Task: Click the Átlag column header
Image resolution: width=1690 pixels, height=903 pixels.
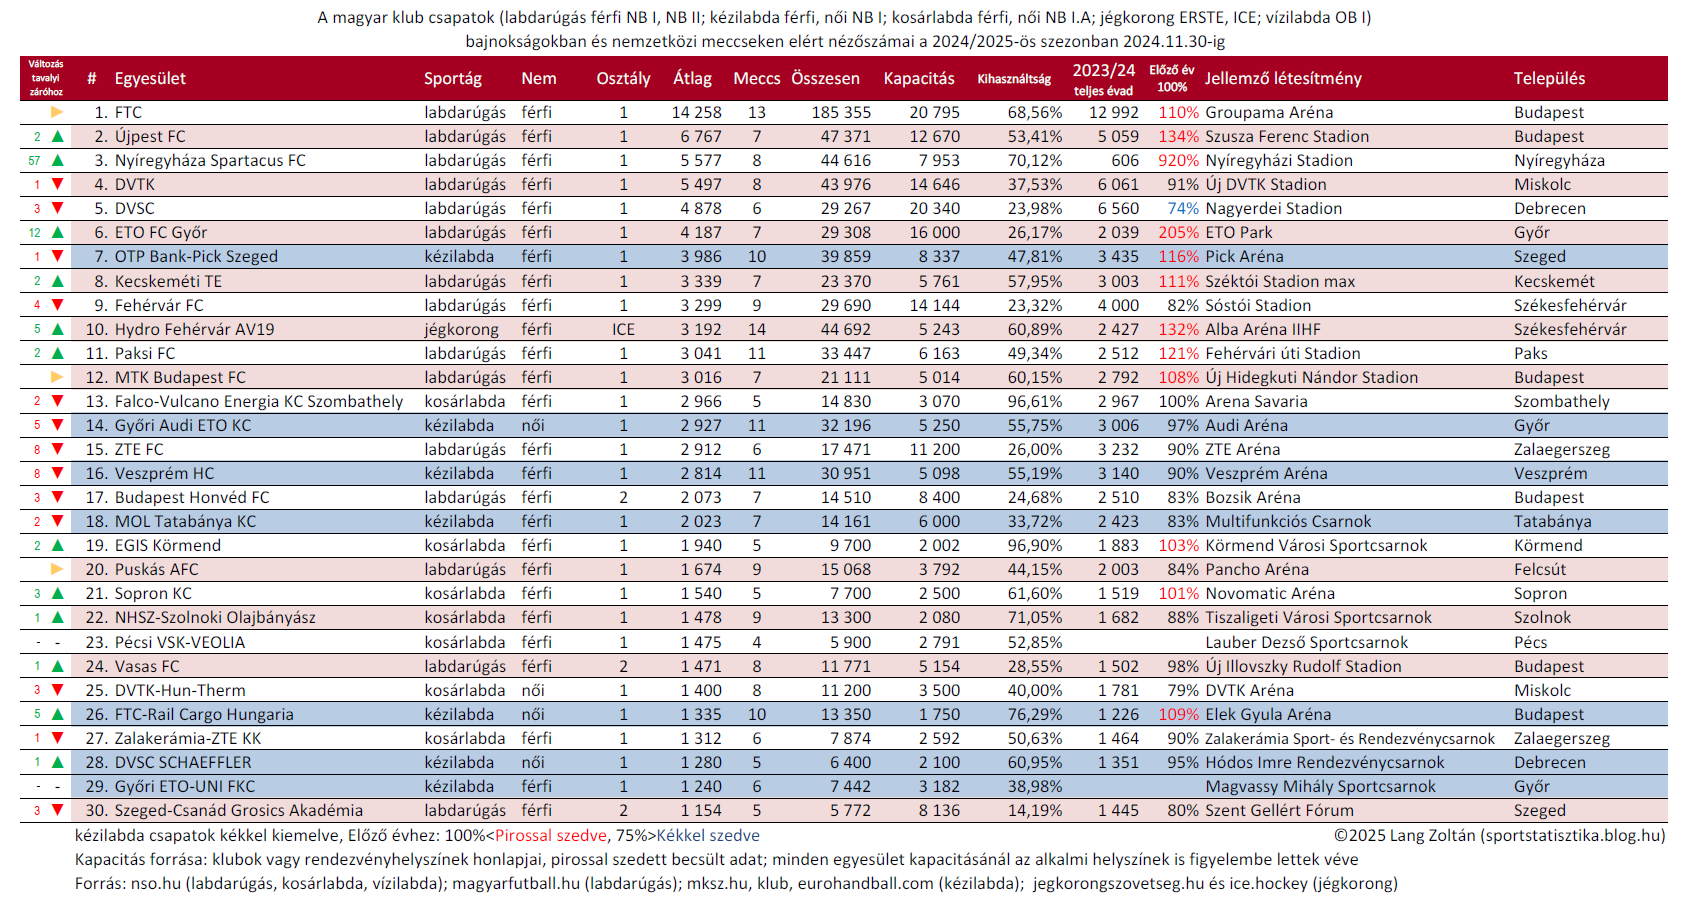Action: coord(692,78)
